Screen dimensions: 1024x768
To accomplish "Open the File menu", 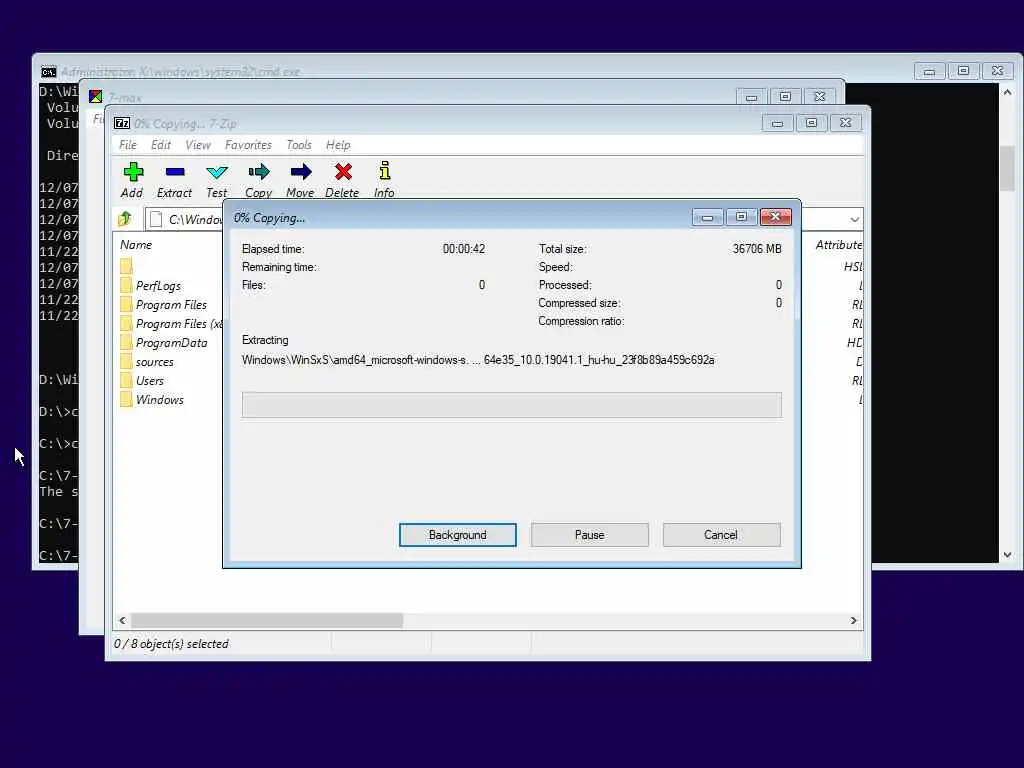I will click(x=128, y=145).
